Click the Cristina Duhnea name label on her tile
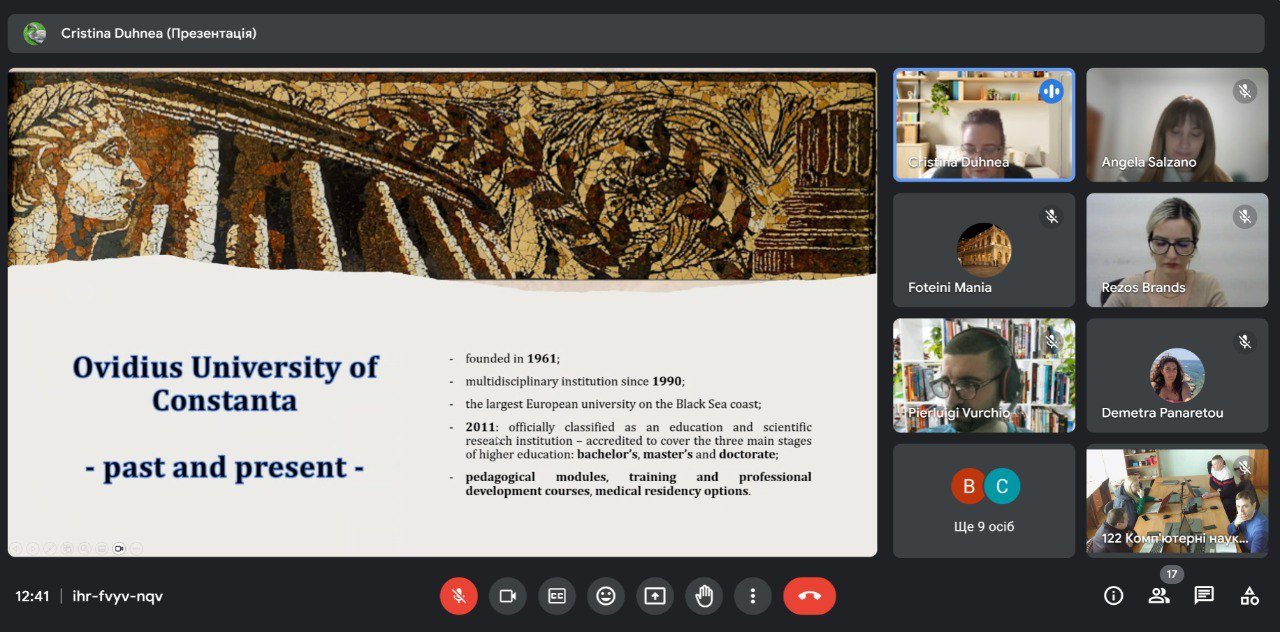Viewport: 1280px width, 632px height. 958,162
